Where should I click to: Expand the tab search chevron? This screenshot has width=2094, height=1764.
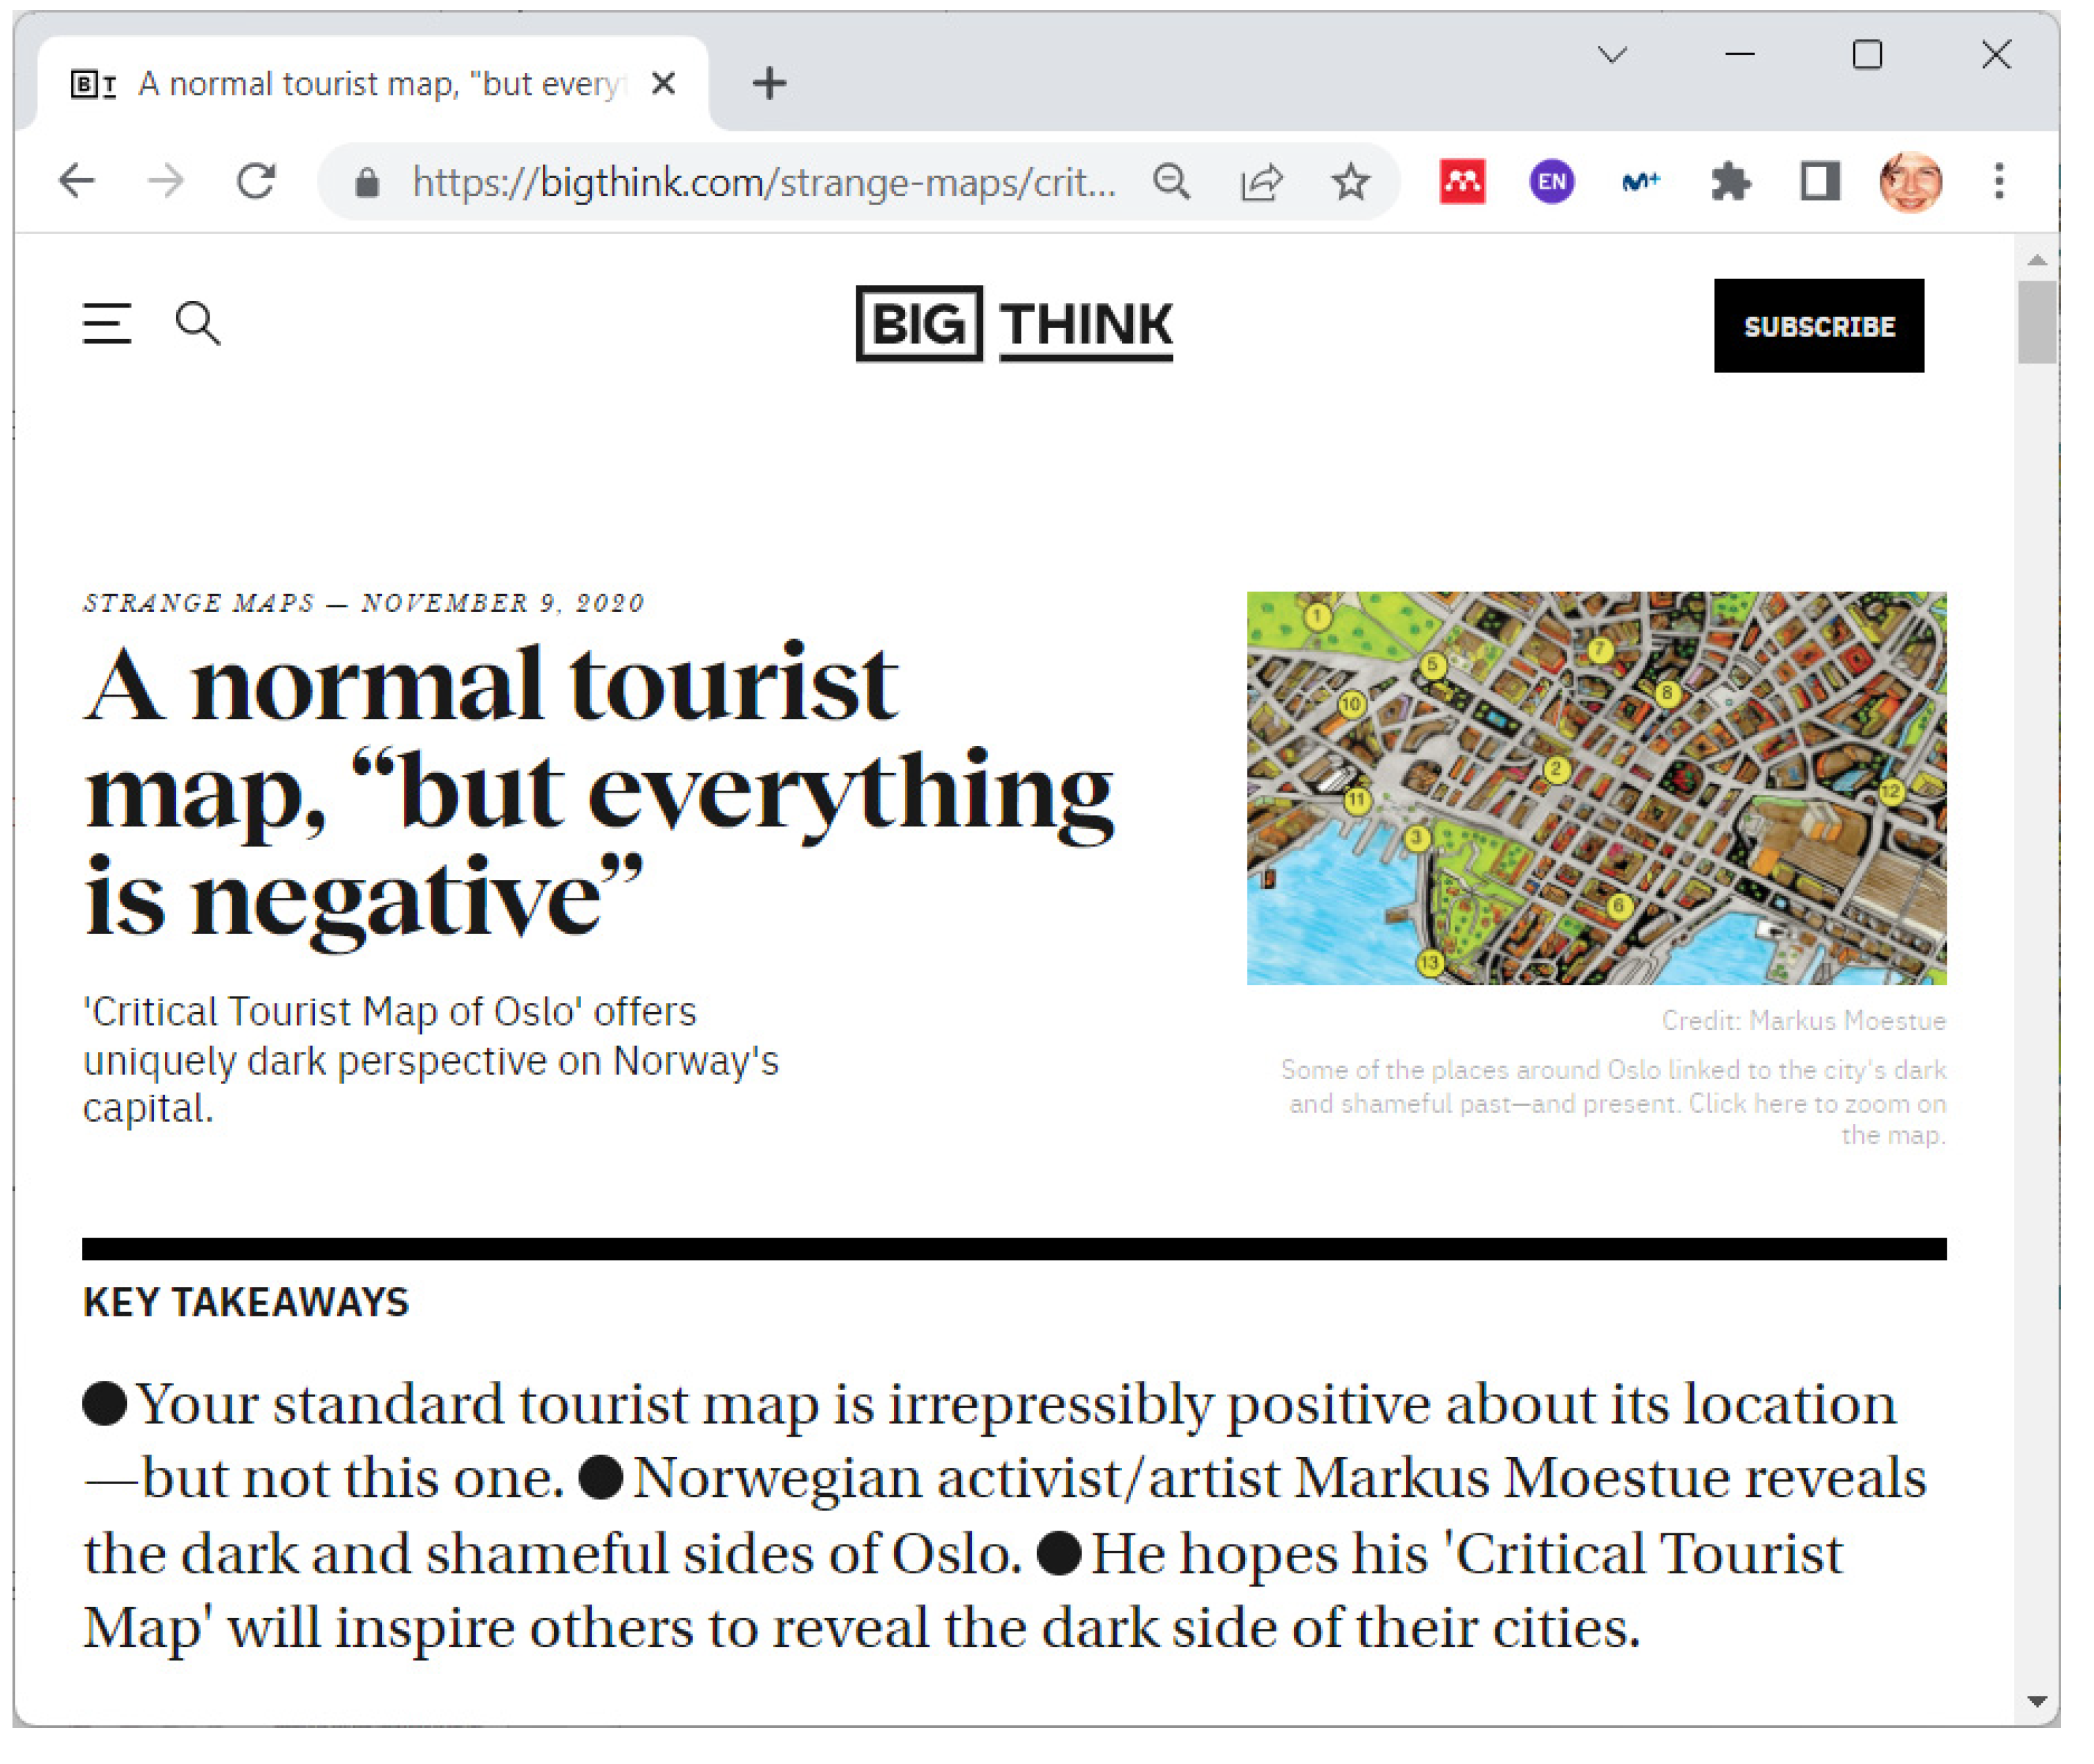click(x=1612, y=55)
